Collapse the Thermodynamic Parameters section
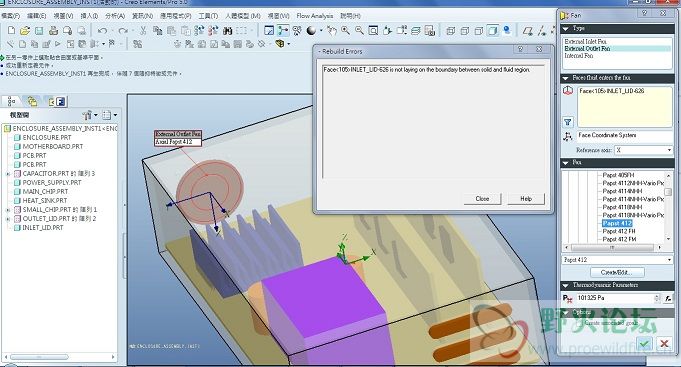Viewport: 681px width, 367px height. point(566,286)
